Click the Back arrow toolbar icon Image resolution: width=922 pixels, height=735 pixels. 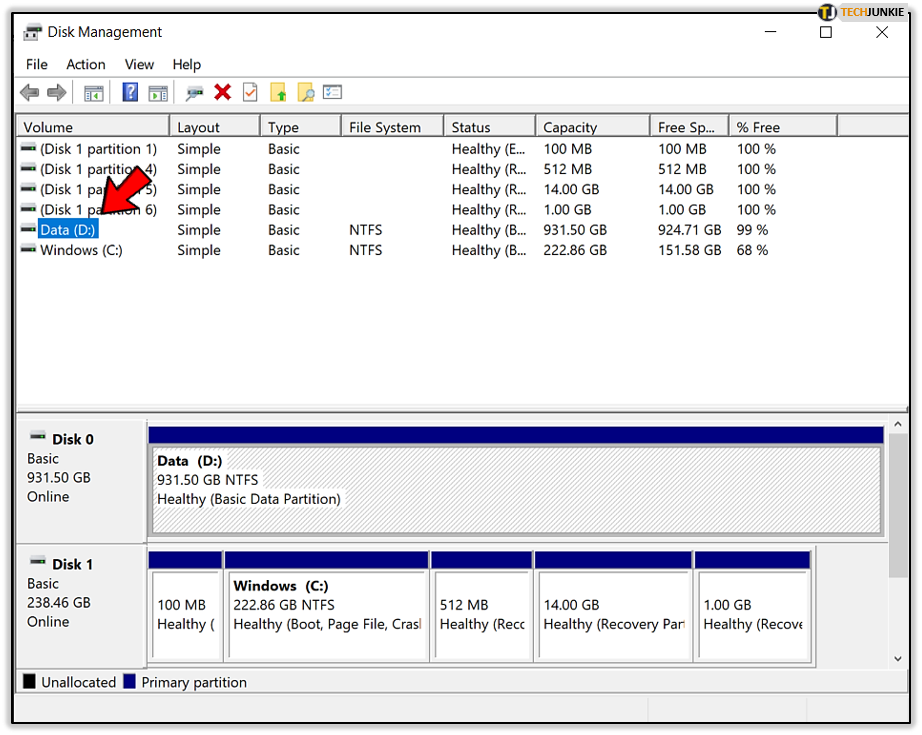point(29,92)
